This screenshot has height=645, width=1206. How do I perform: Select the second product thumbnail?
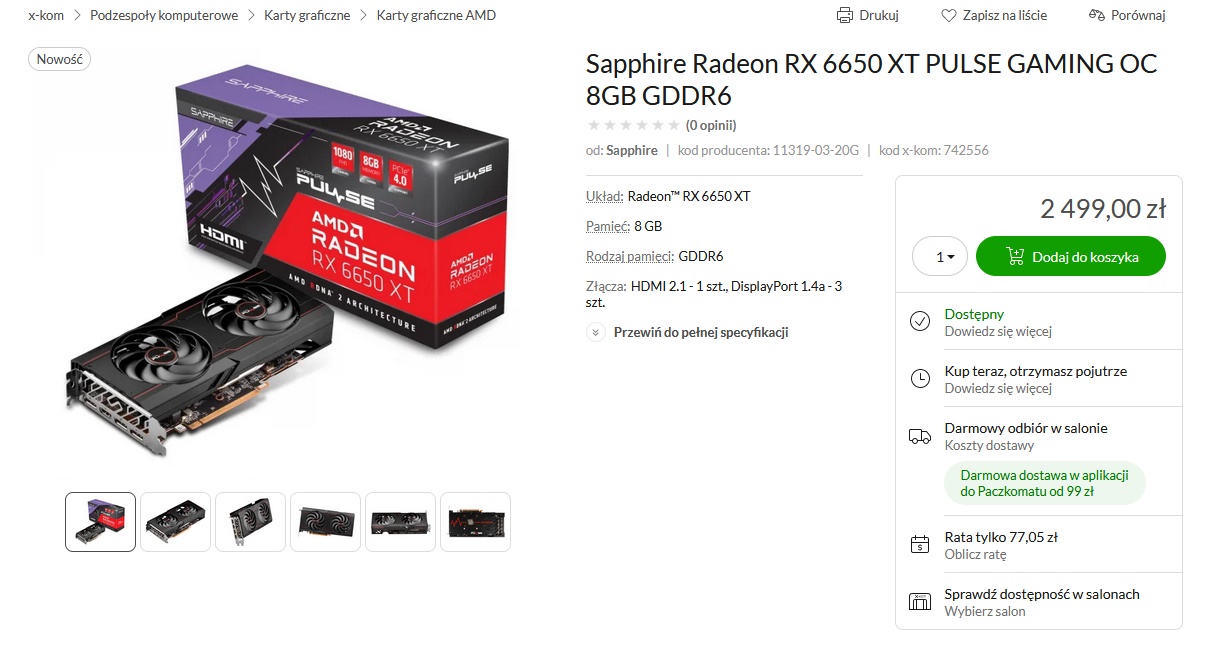[x=175, y=522]
